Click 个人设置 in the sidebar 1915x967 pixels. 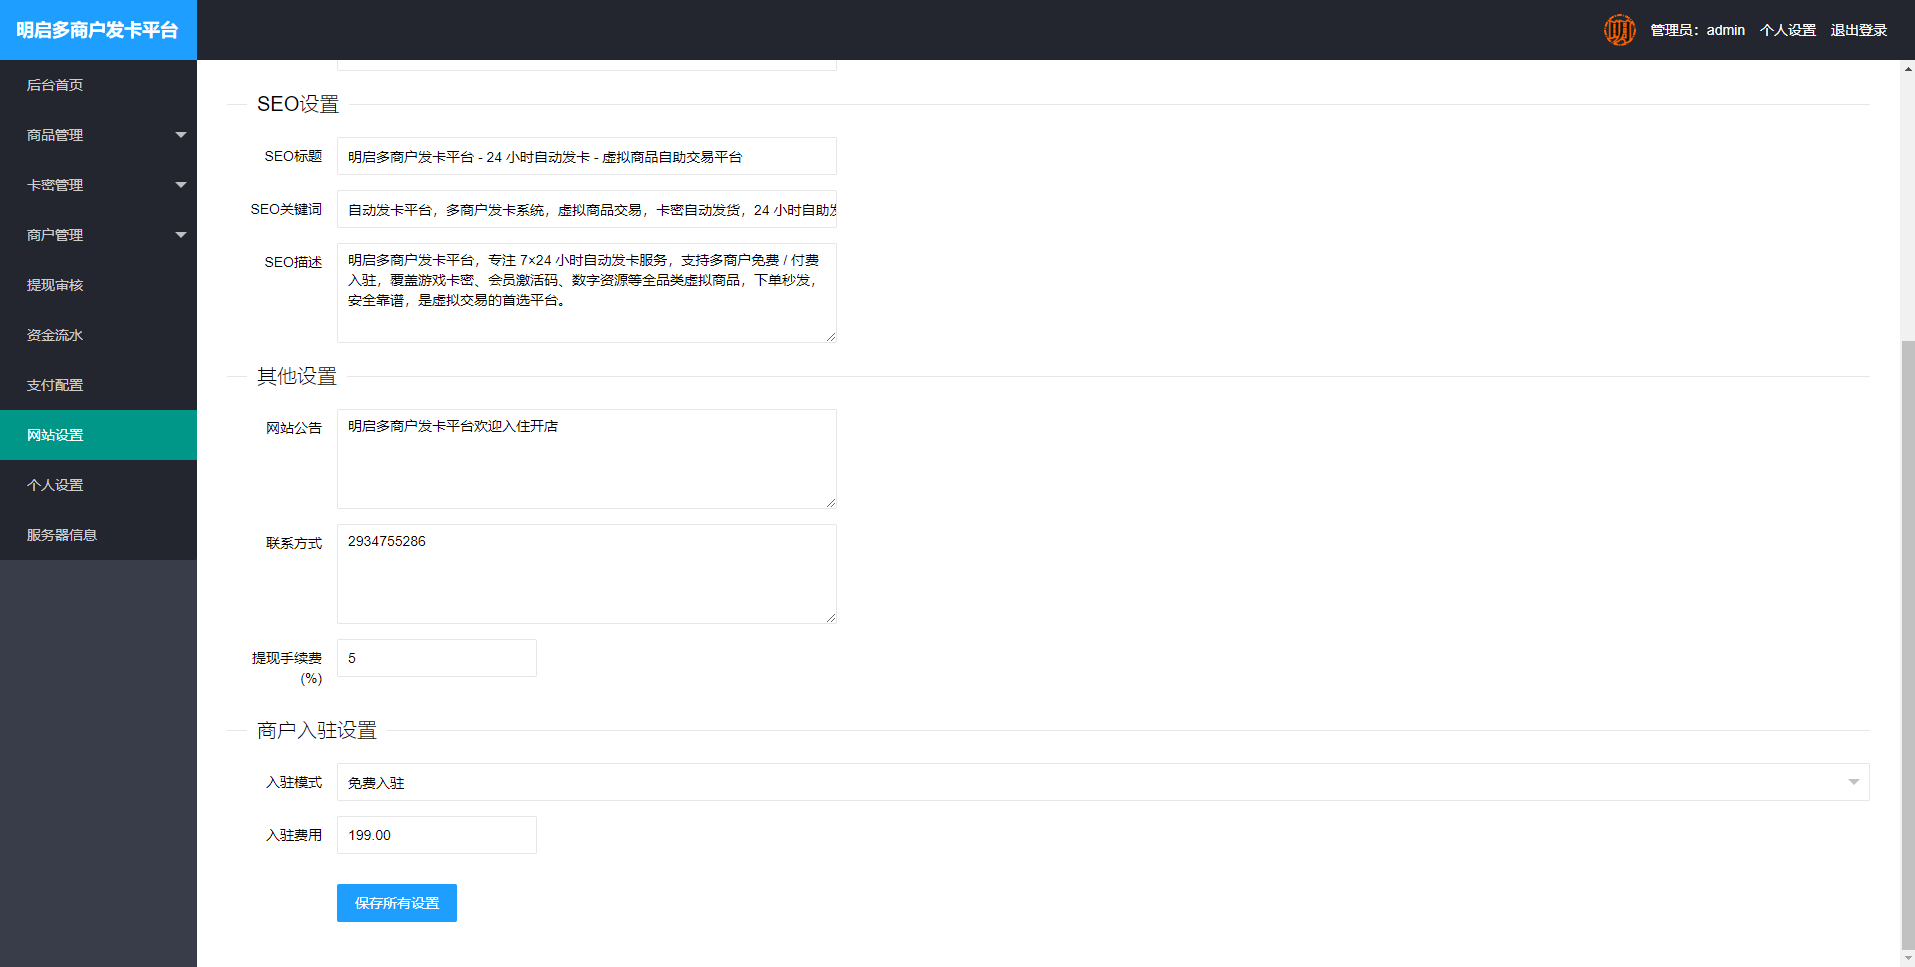[56, 485]
